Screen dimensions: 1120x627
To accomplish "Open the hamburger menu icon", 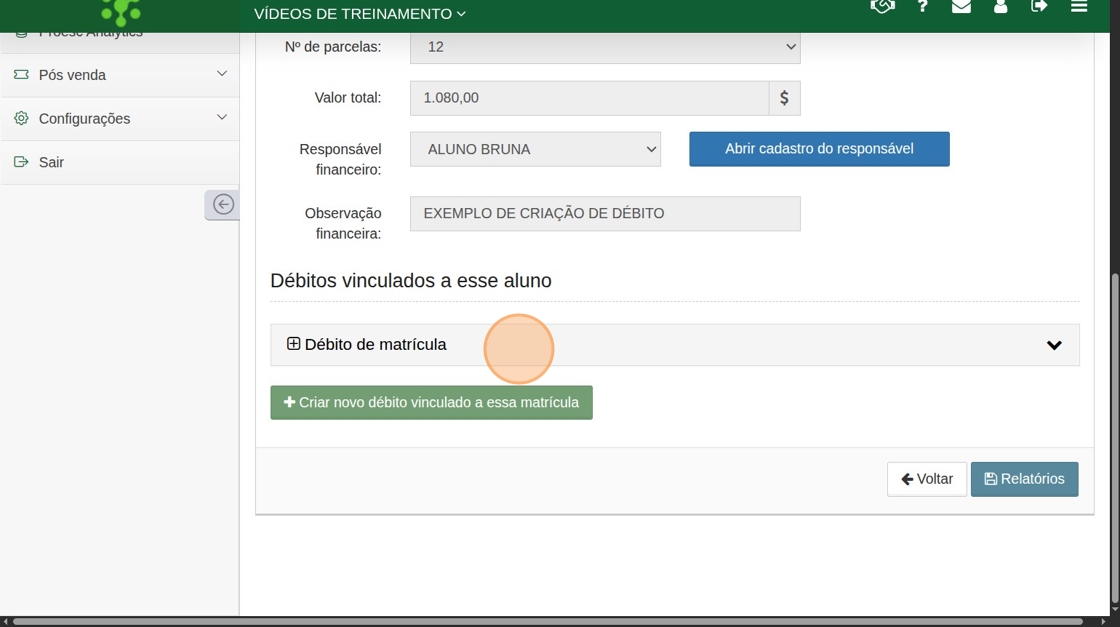I will coord(1079,6).
